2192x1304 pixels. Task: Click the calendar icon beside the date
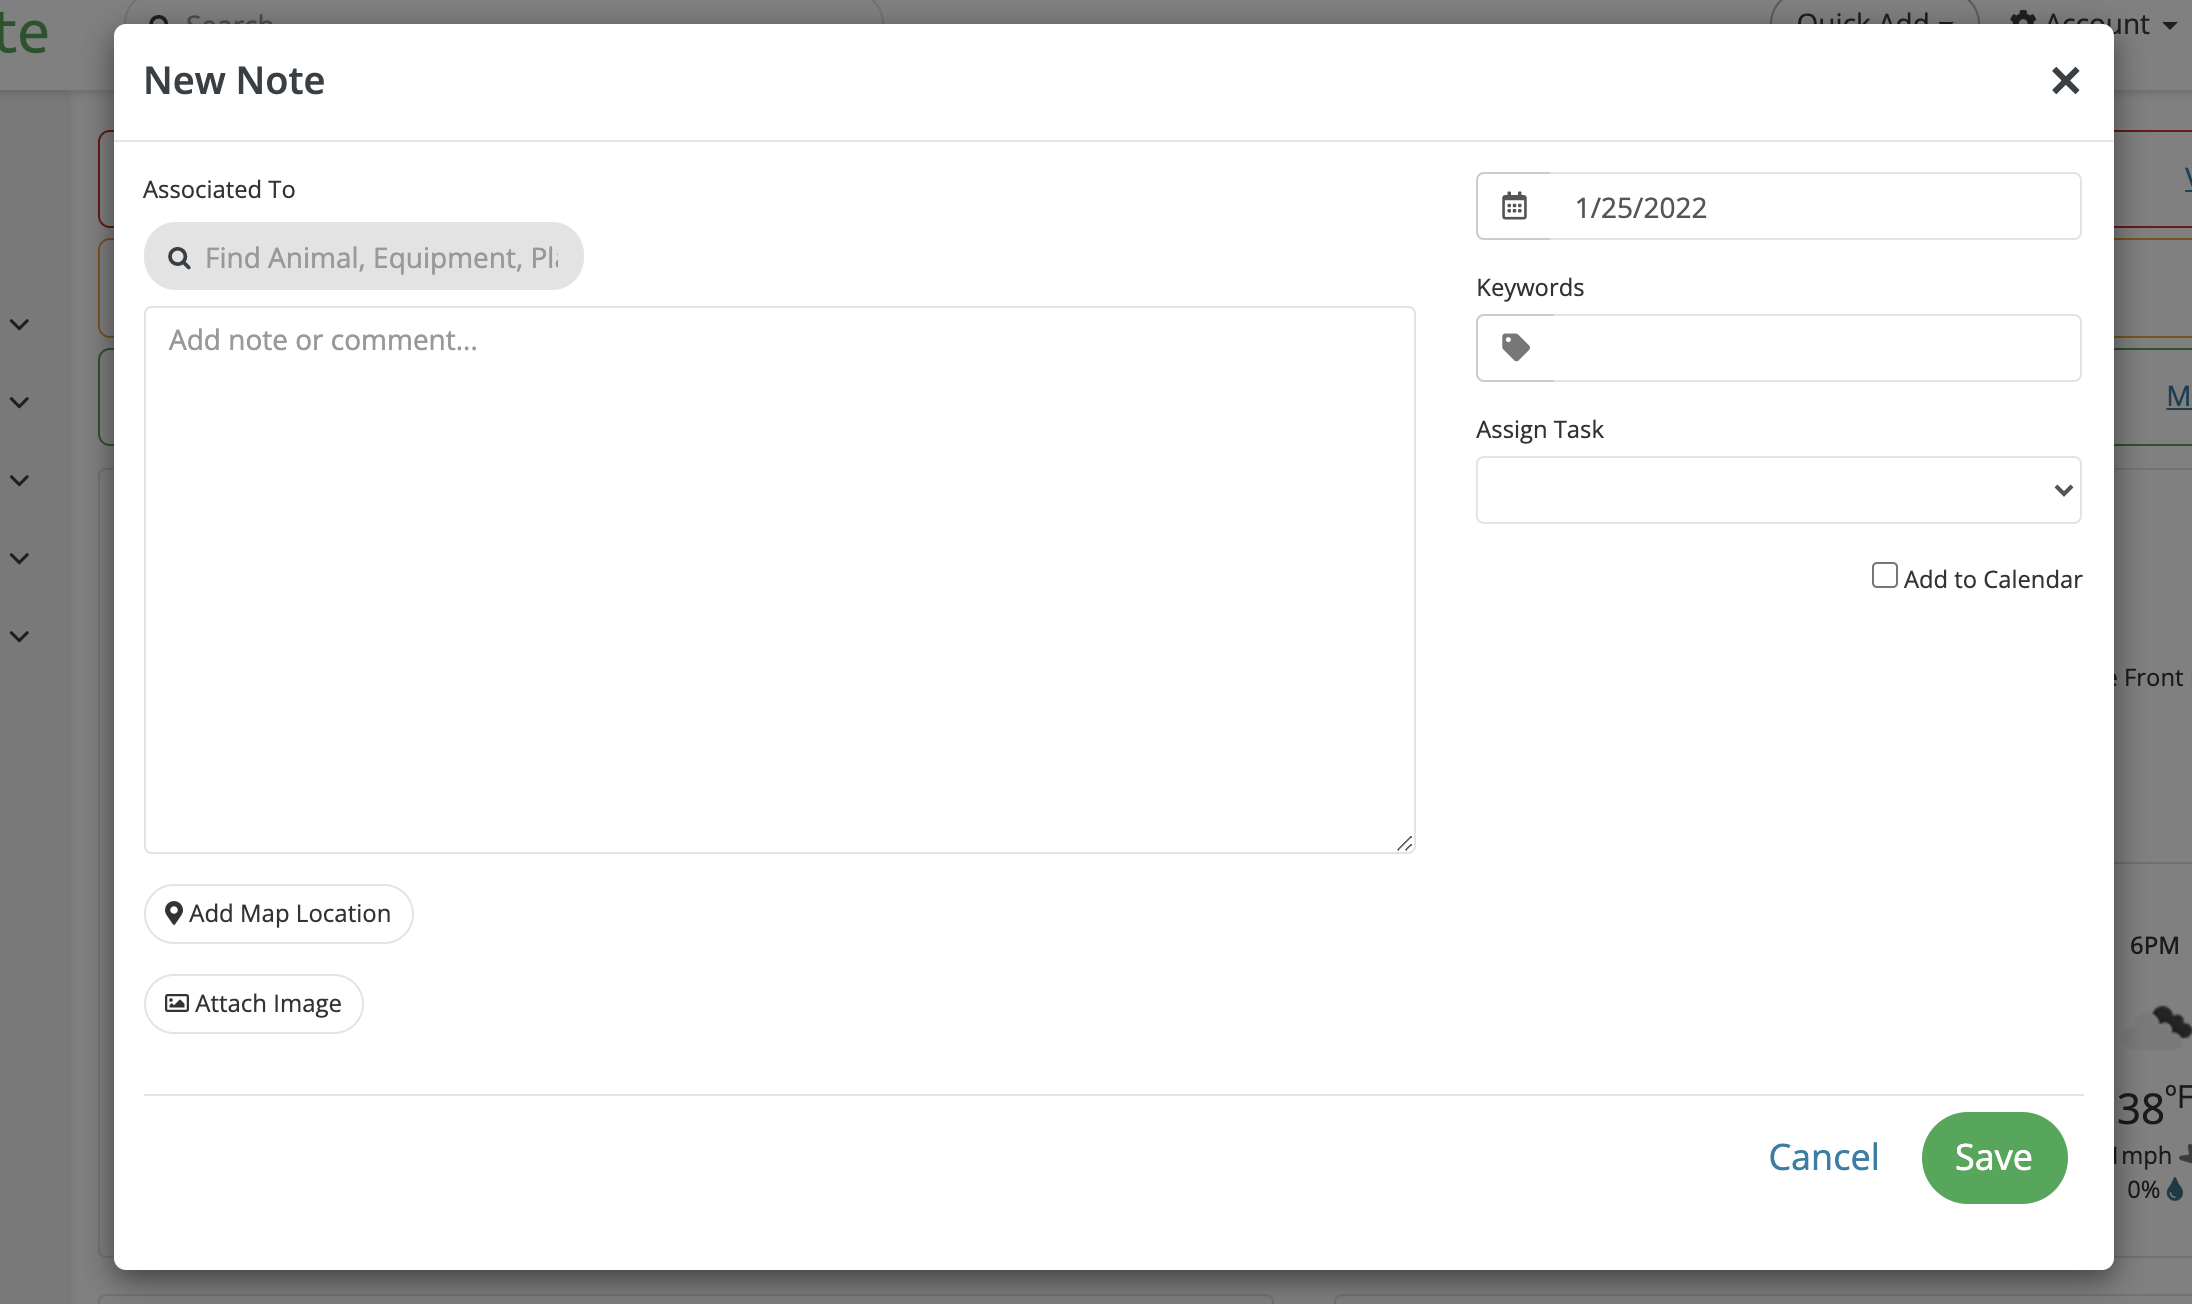[x=1514, y=206]
